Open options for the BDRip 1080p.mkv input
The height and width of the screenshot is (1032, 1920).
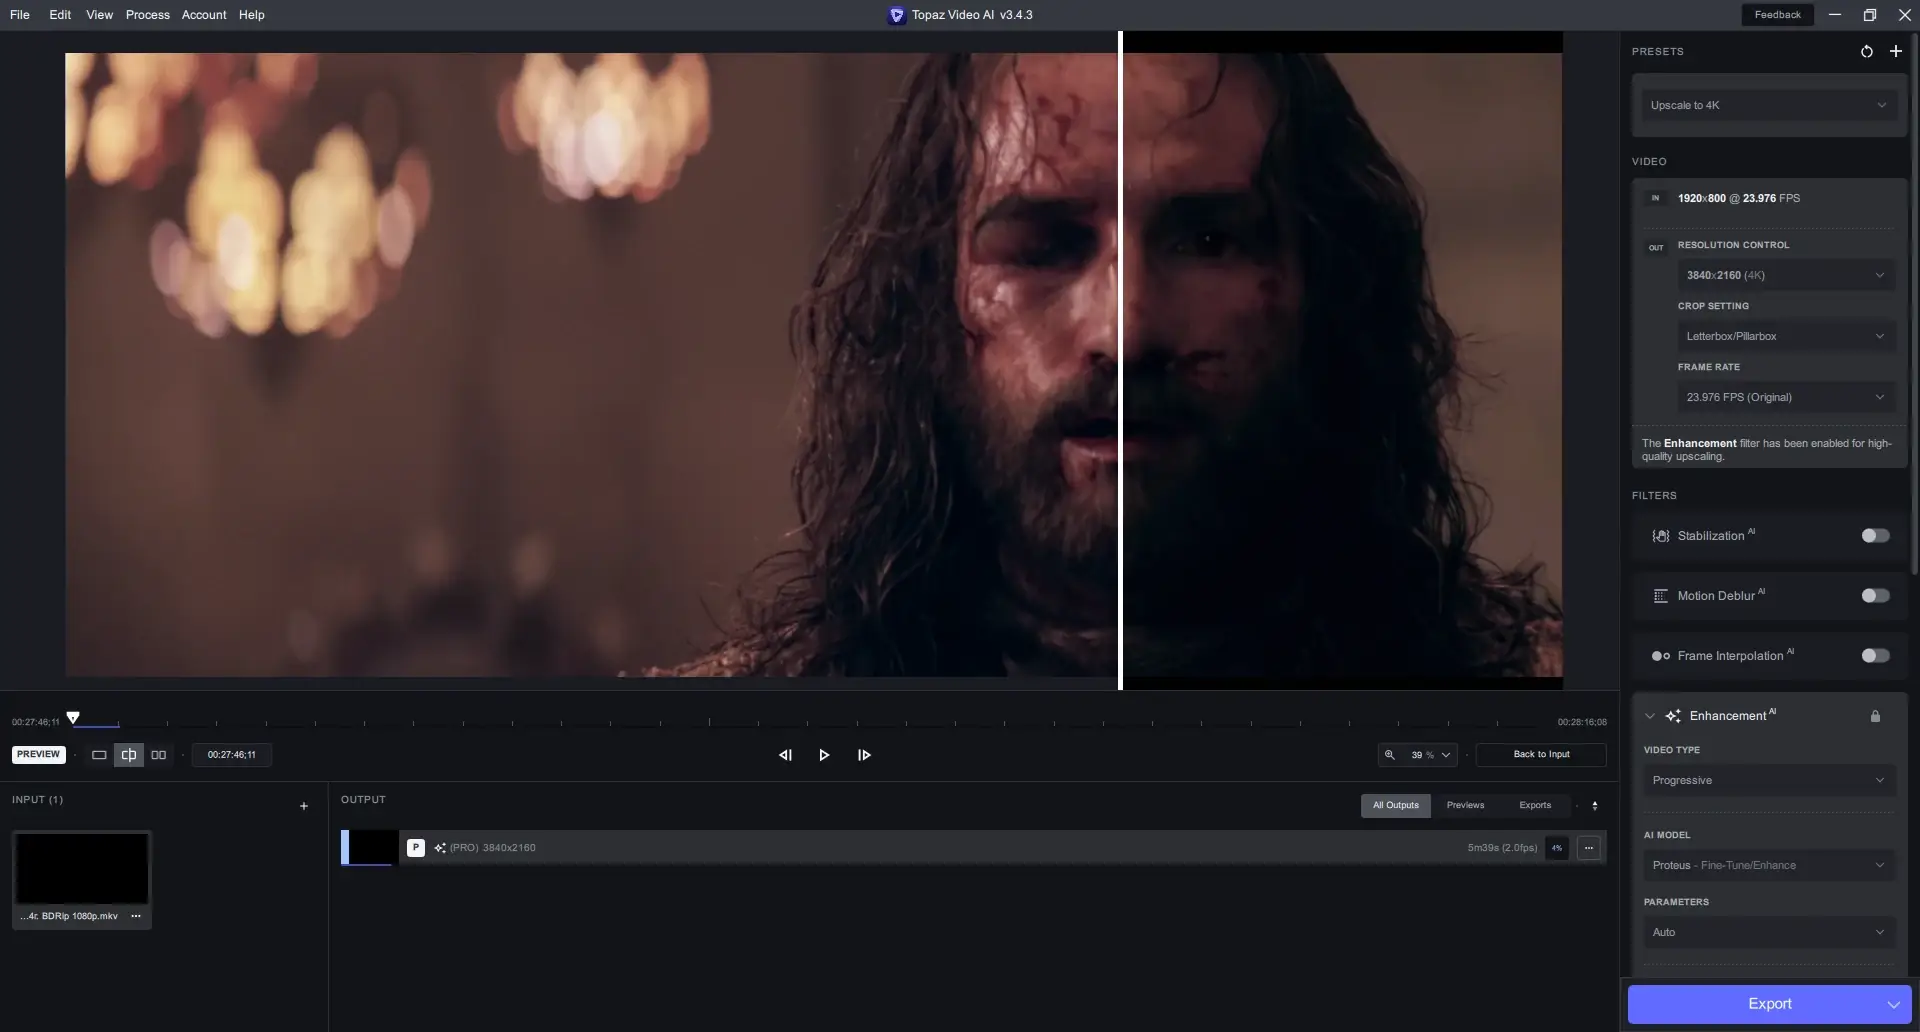(136, 916)
